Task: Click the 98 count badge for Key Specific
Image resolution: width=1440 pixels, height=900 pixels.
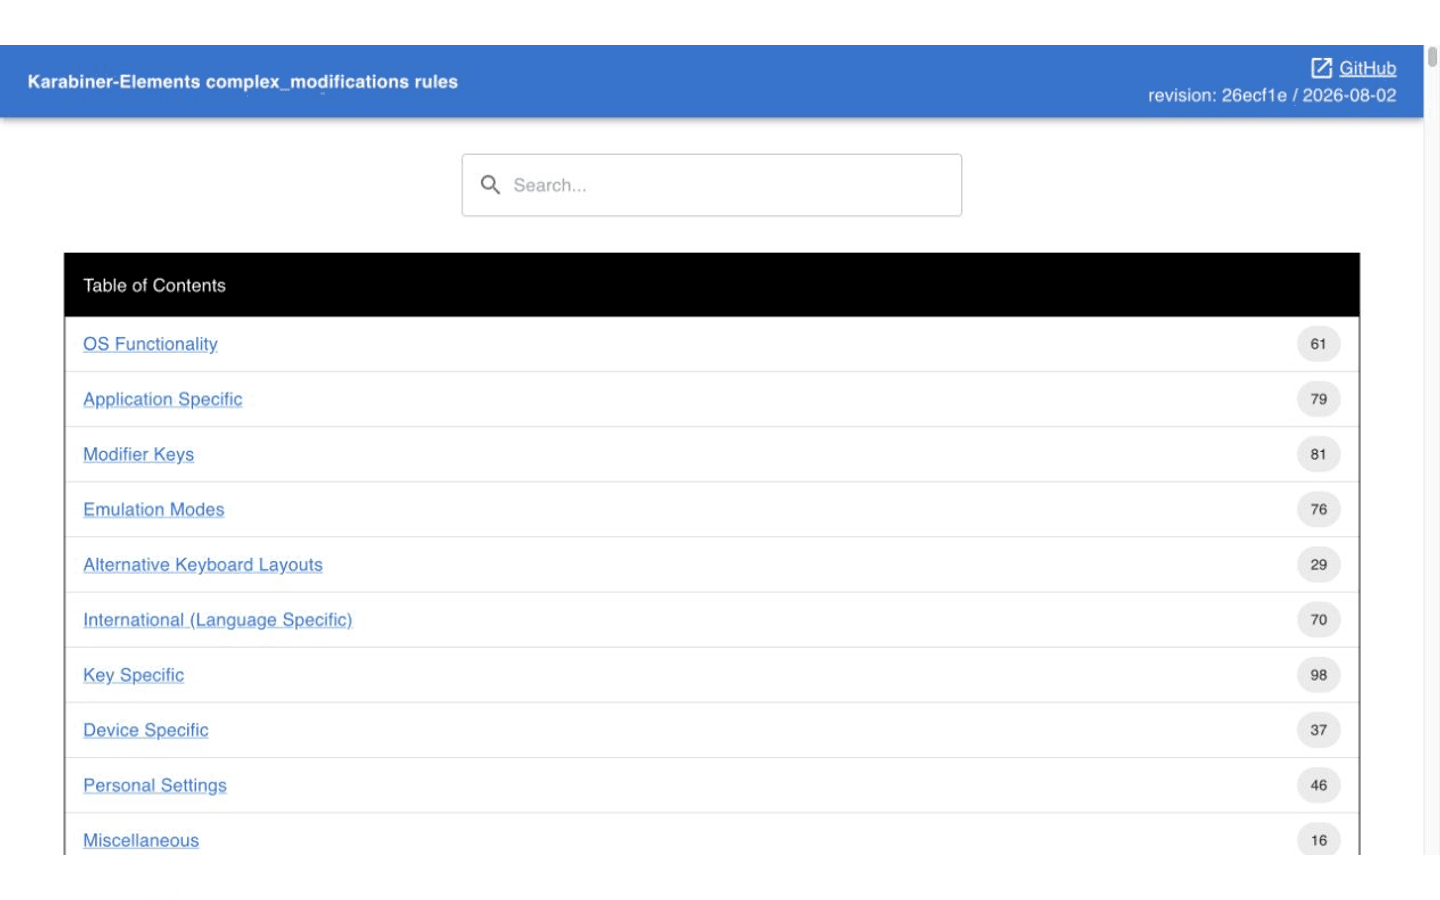Action: click(1319, 675)
